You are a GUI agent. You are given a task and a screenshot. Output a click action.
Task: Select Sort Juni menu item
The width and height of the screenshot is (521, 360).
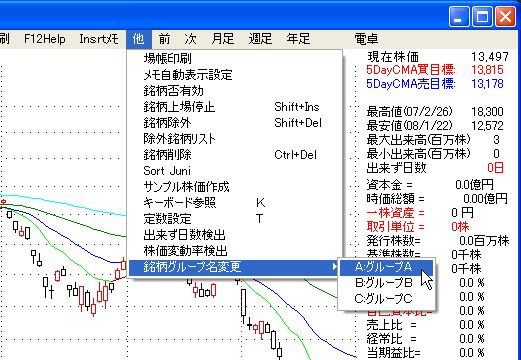click(x=235, y=171)
